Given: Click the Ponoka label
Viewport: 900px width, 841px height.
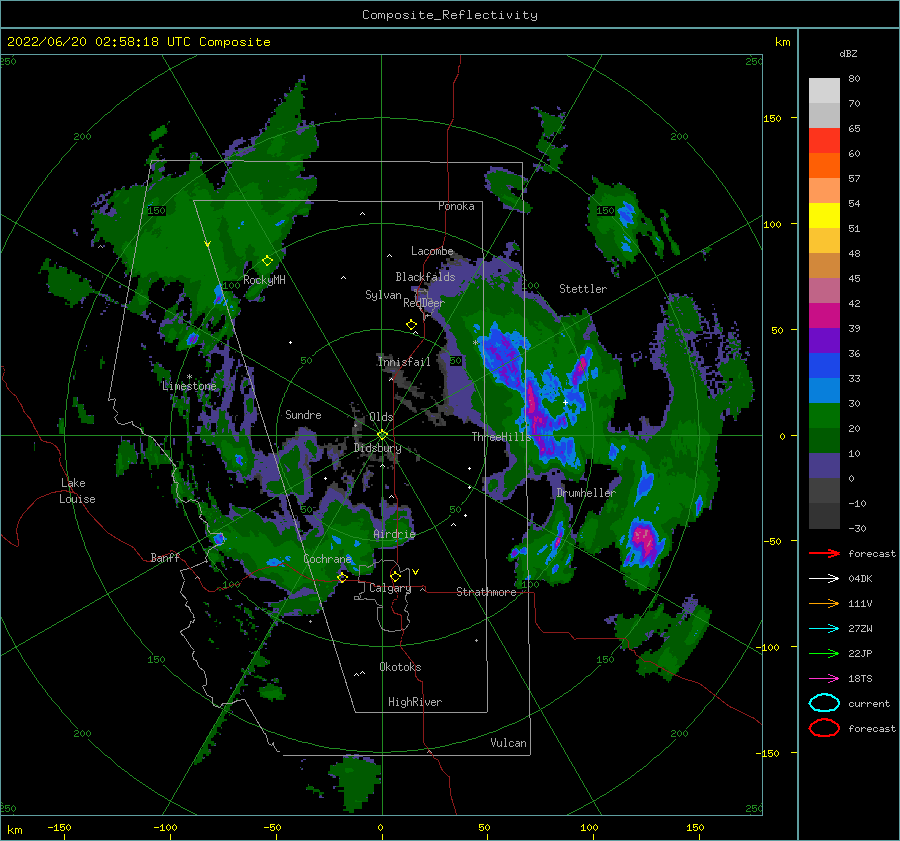Looking at the screenshot, I should coord(456,206).
